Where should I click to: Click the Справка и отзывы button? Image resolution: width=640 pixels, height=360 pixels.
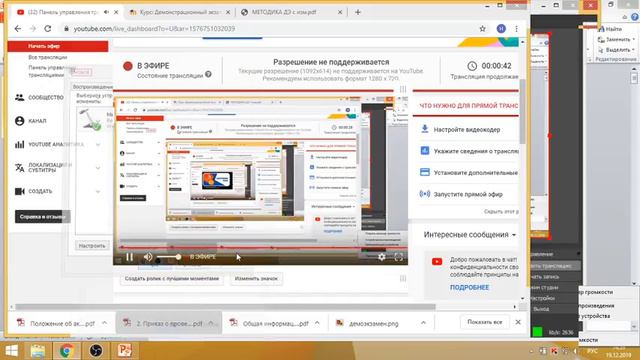[x=42, y=217]
